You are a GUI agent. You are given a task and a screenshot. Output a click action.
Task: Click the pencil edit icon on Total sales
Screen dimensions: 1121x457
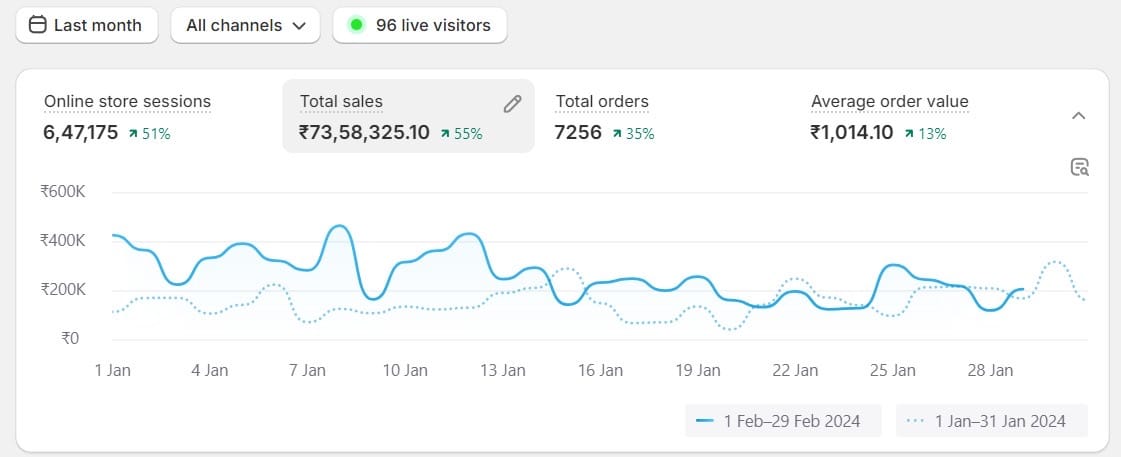(x=512, y=103)
